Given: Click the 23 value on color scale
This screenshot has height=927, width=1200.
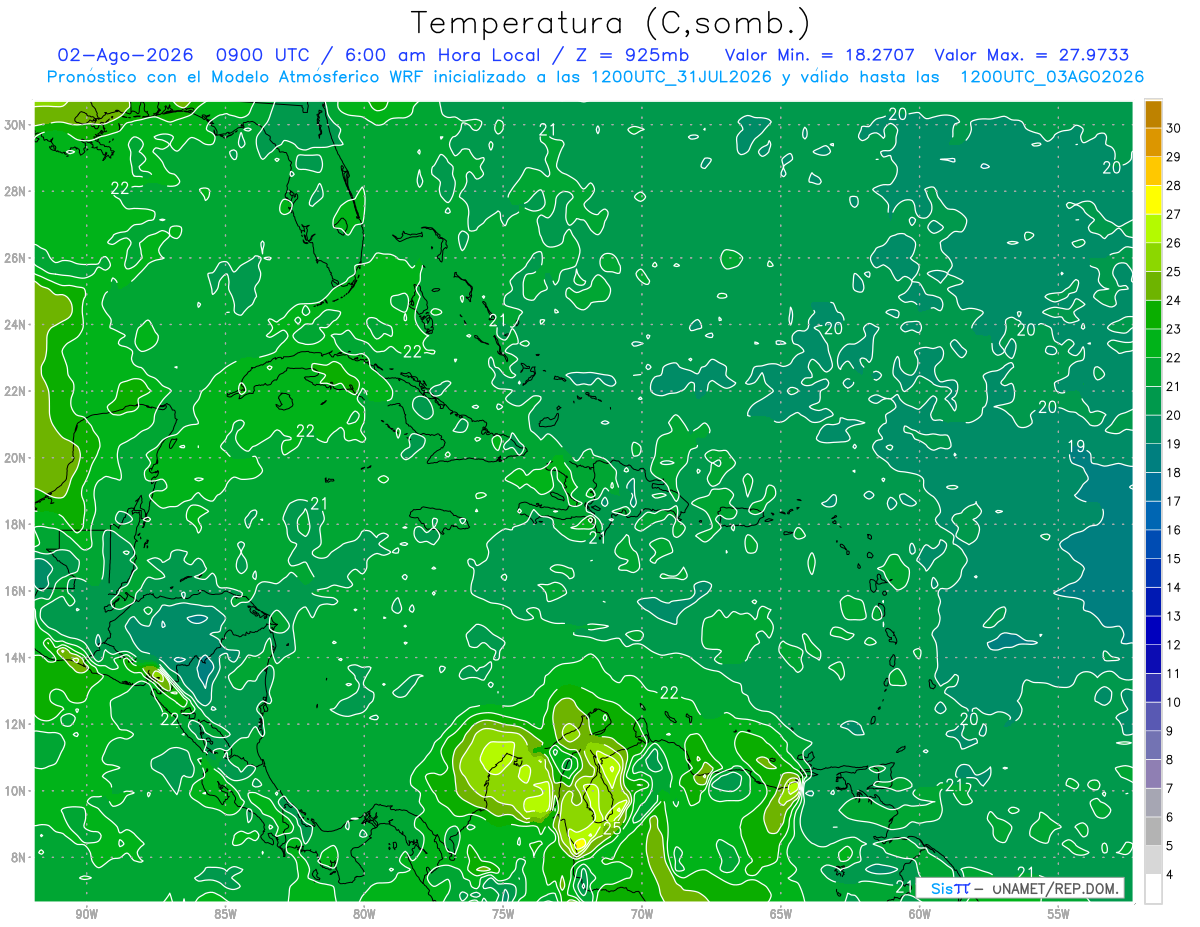Looking at the screenshot, I should [x=1173, y=329].
